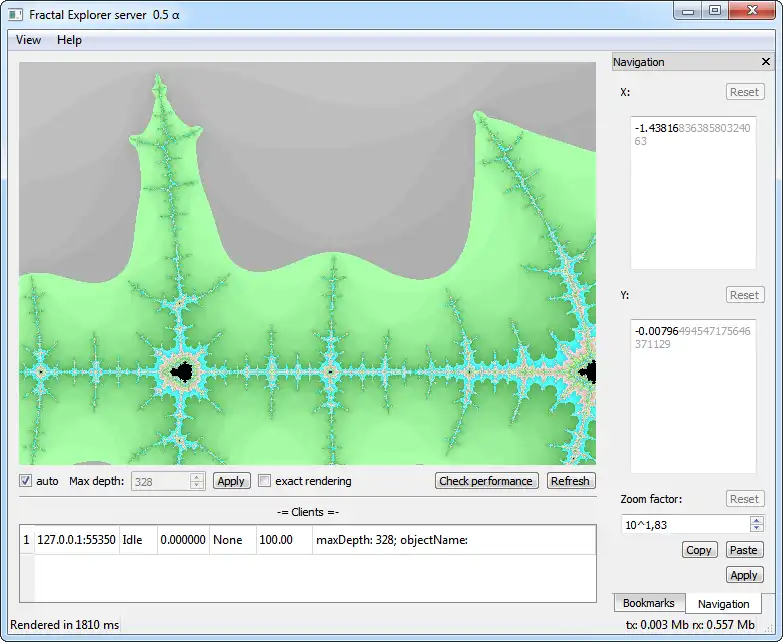
Task: Increase Max depth with up arrow
Action: pyautogui.click(x=197, y=477)
